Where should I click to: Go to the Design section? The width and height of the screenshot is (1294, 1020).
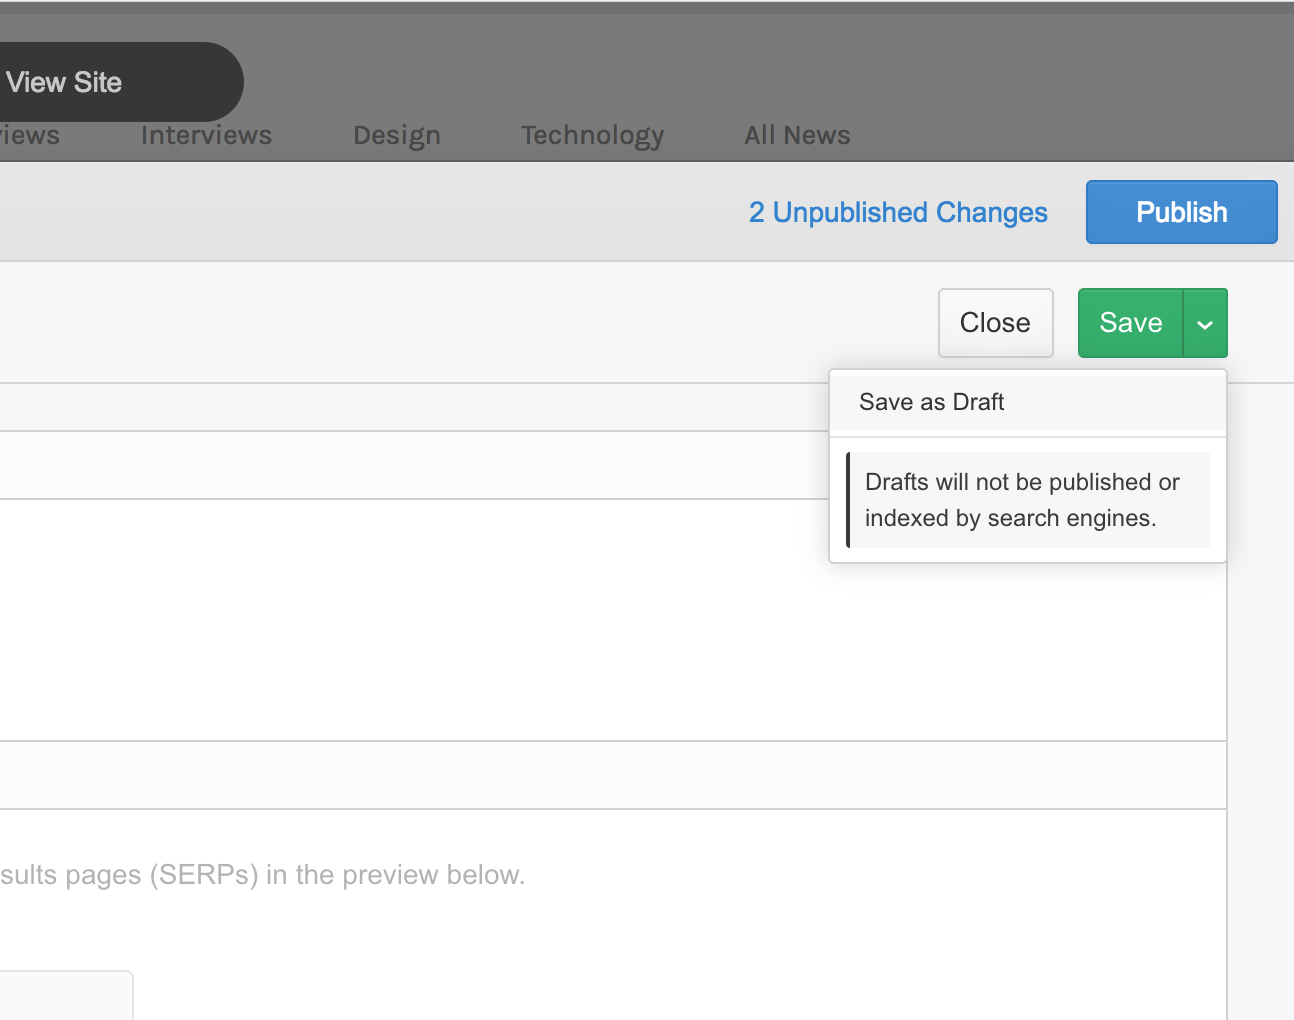click(396, 135)
